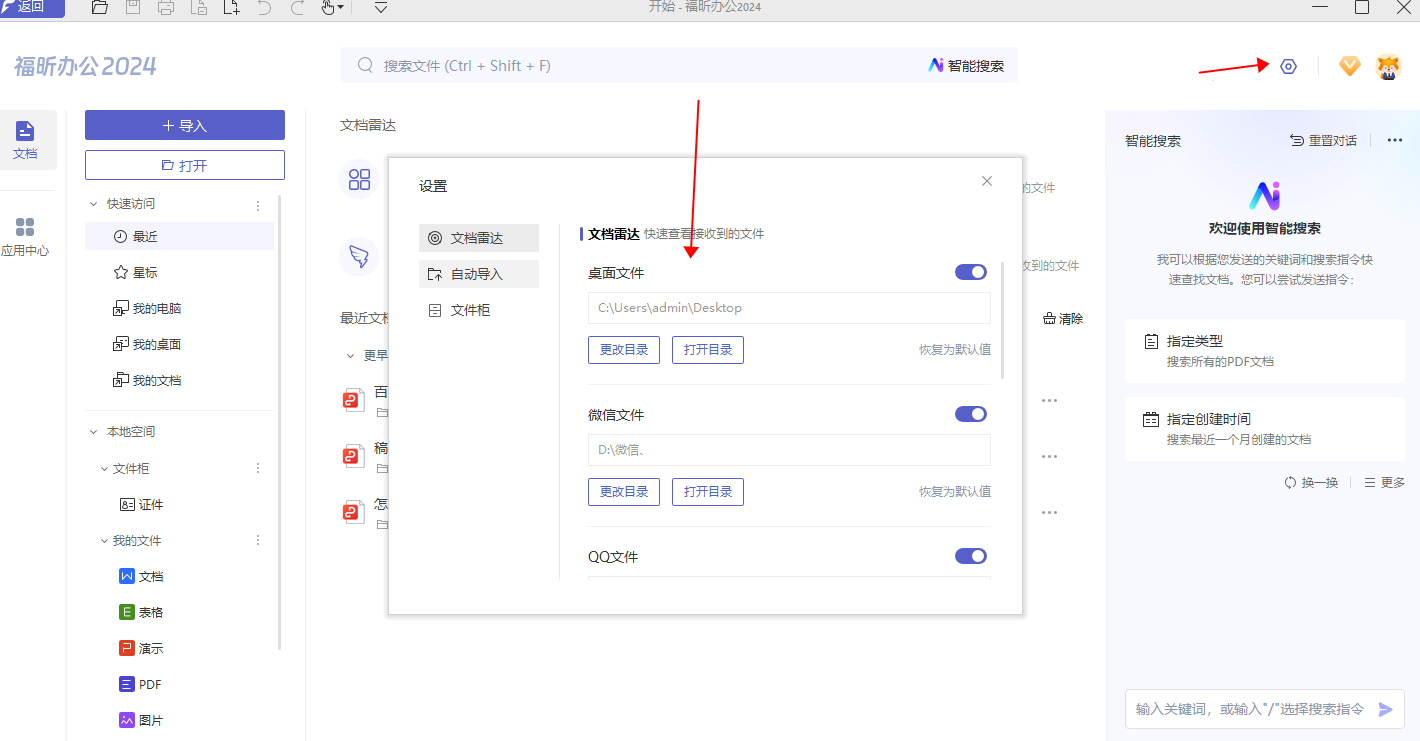Open settings via hexagon gear icon

[1288, 66]
